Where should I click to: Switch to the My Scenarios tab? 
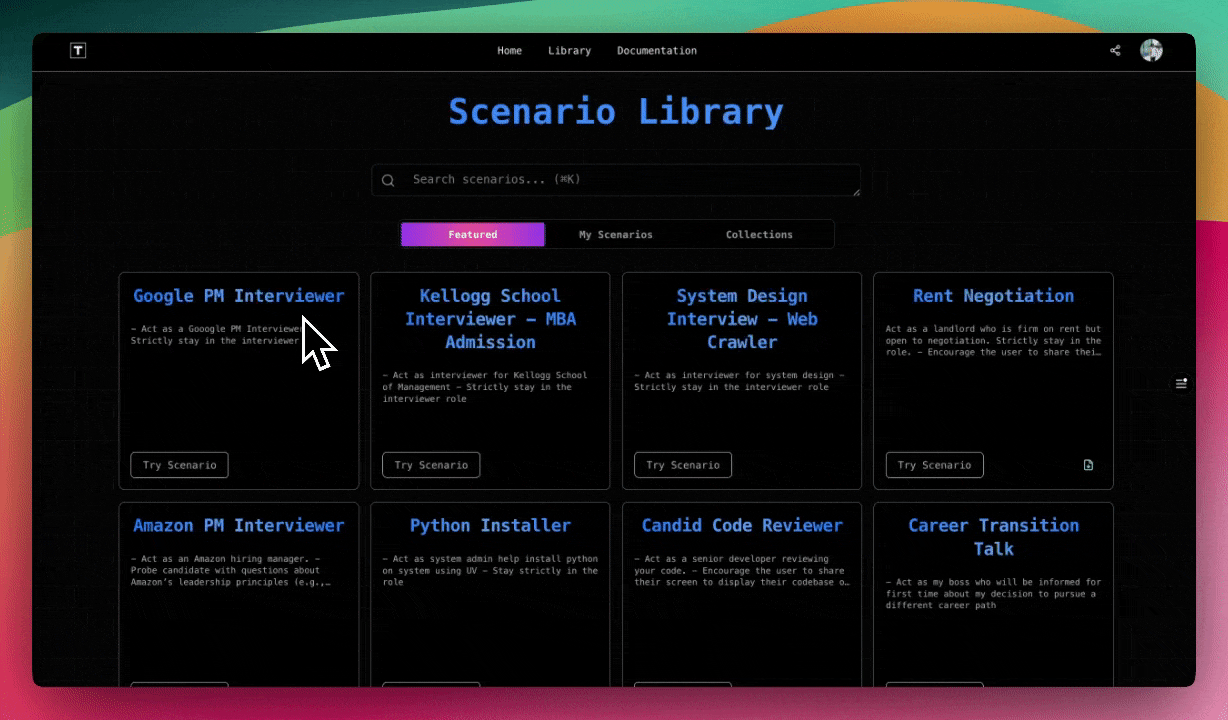coord(616,234)
